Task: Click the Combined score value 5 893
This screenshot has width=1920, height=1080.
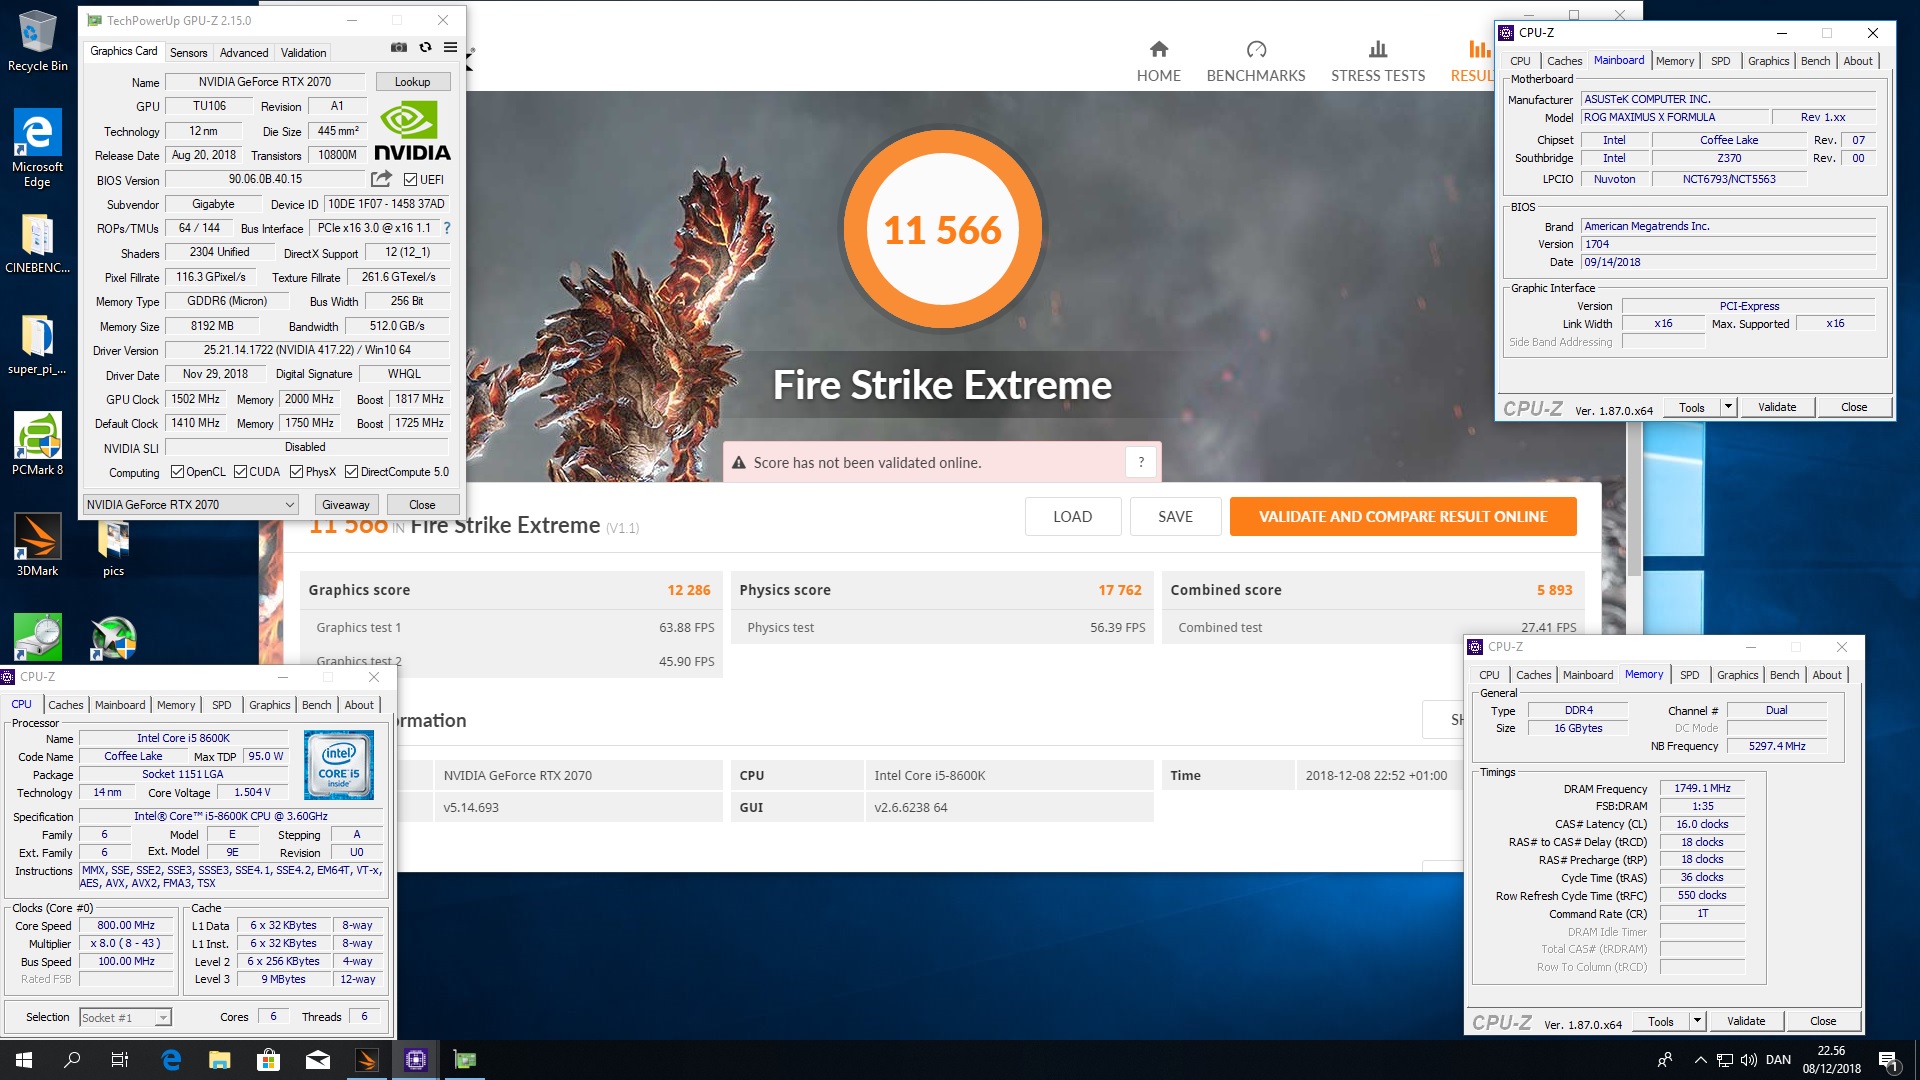Action: point(1554,590)
